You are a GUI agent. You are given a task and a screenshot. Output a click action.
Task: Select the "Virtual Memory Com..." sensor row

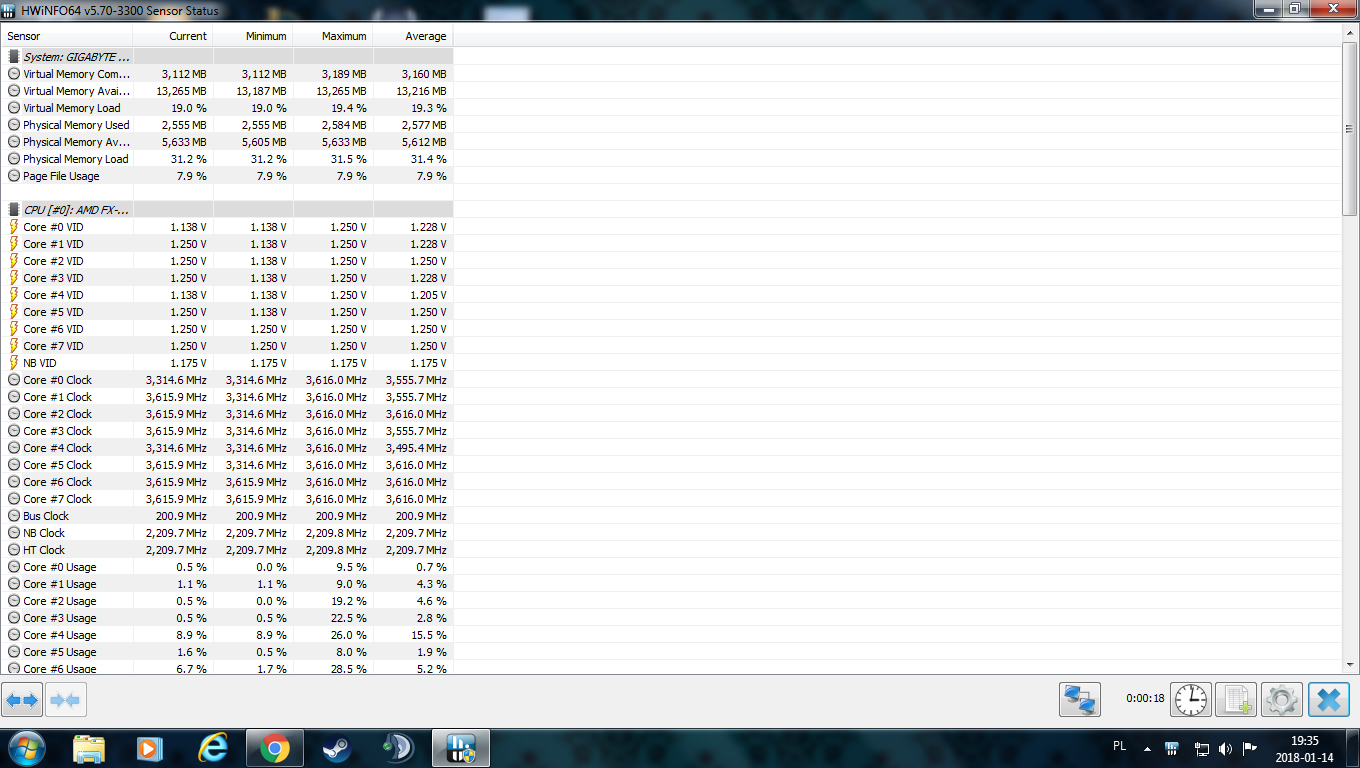pyautogui.click(x=228, y=74)
